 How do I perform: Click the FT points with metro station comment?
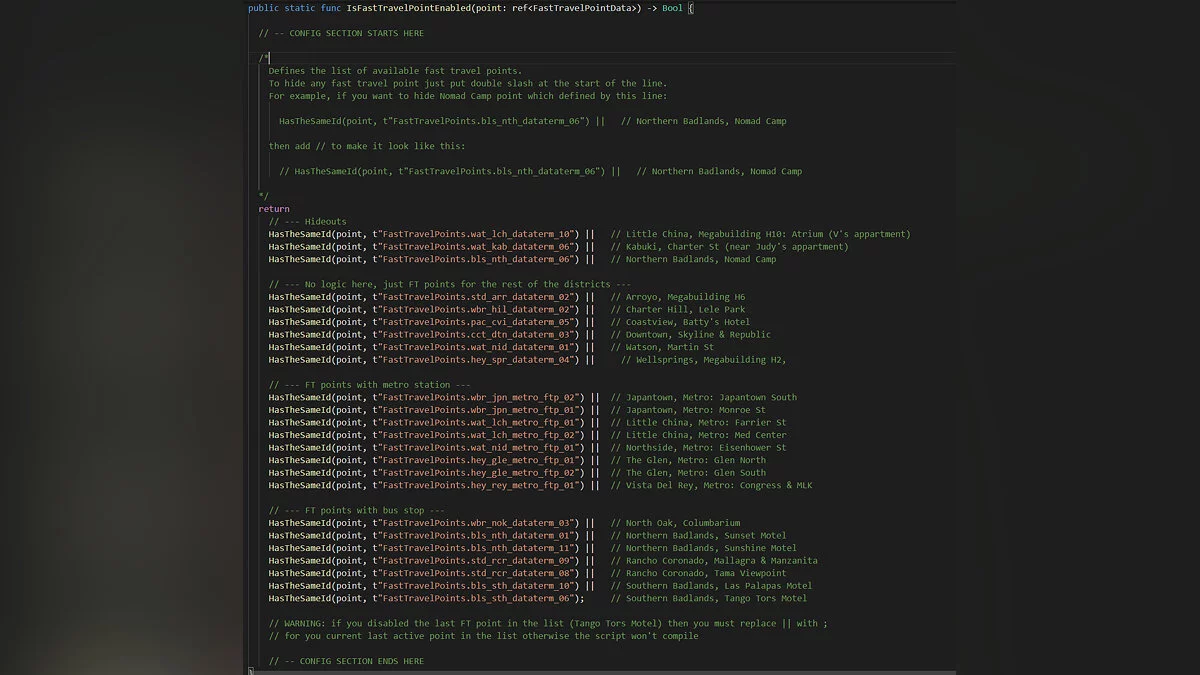[369, 385]
